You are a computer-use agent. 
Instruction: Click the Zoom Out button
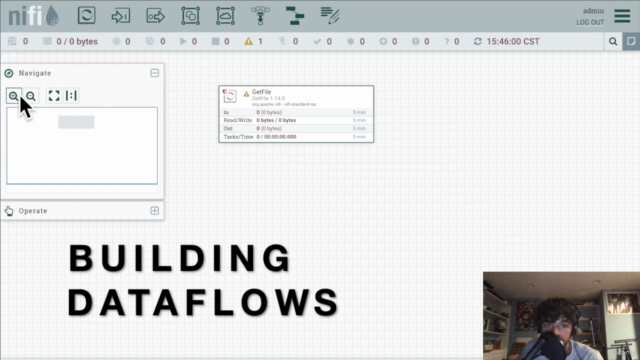tap(31, 96)
